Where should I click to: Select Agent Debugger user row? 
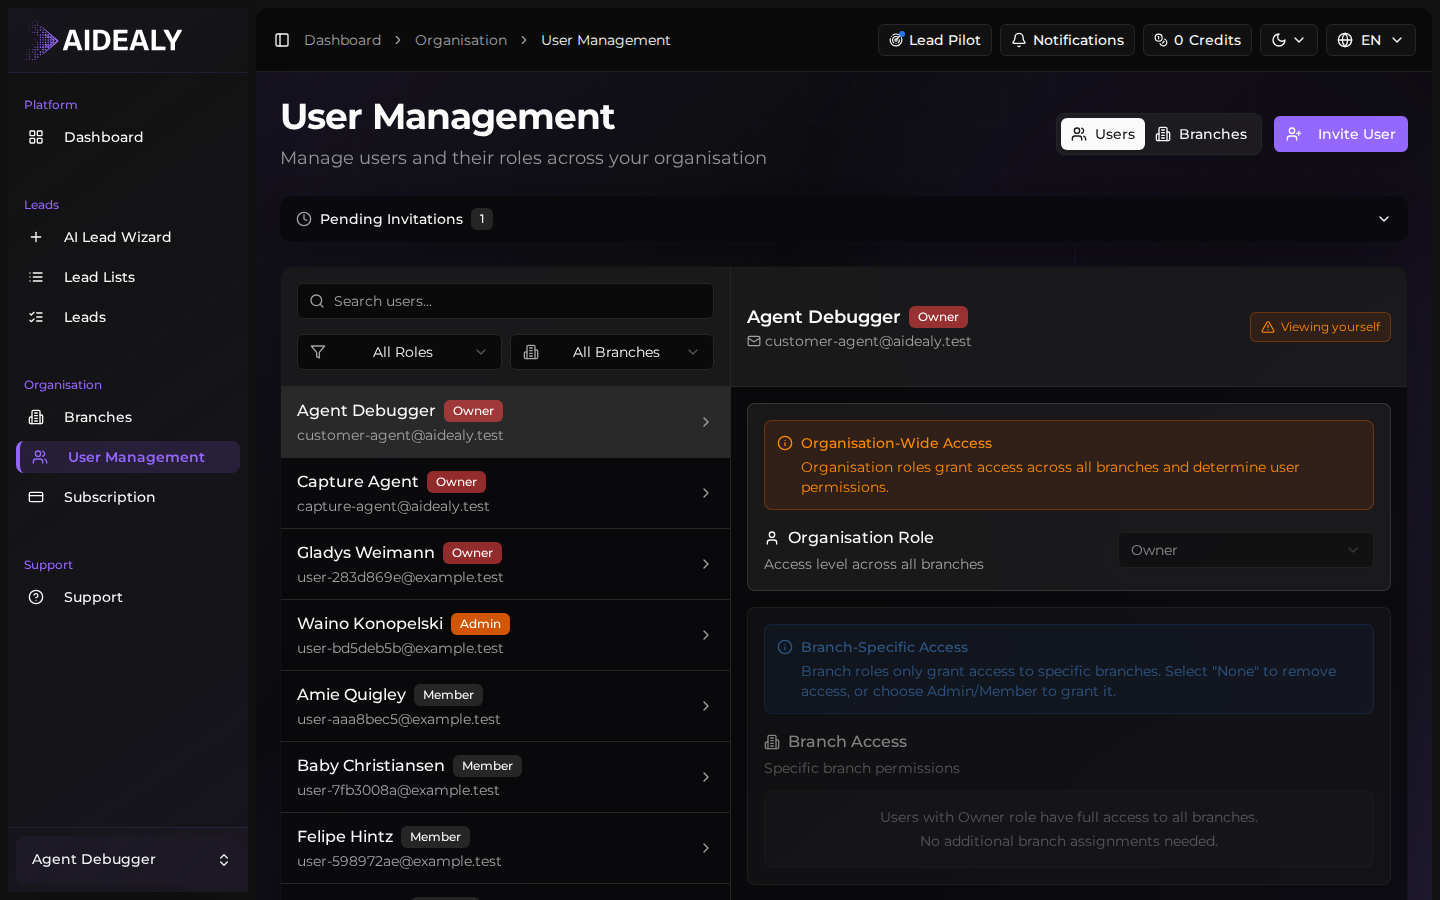pyautogui.click(x=505, y=422)
